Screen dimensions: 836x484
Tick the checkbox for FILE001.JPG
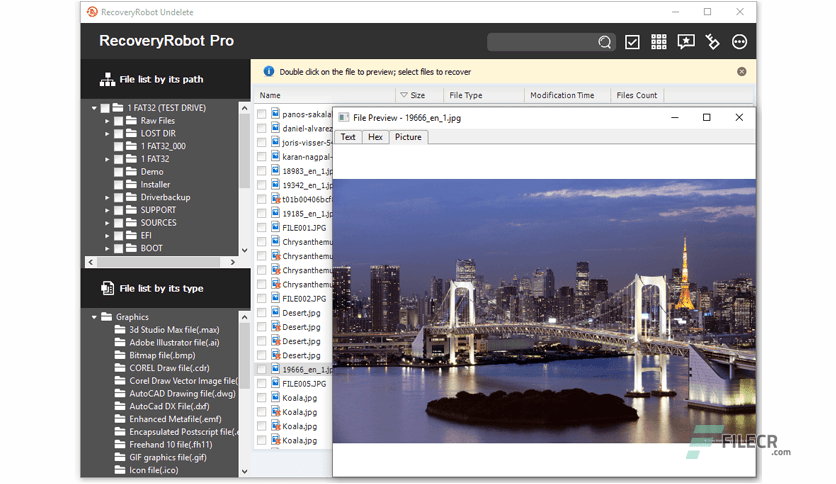(x=261, y=228)
